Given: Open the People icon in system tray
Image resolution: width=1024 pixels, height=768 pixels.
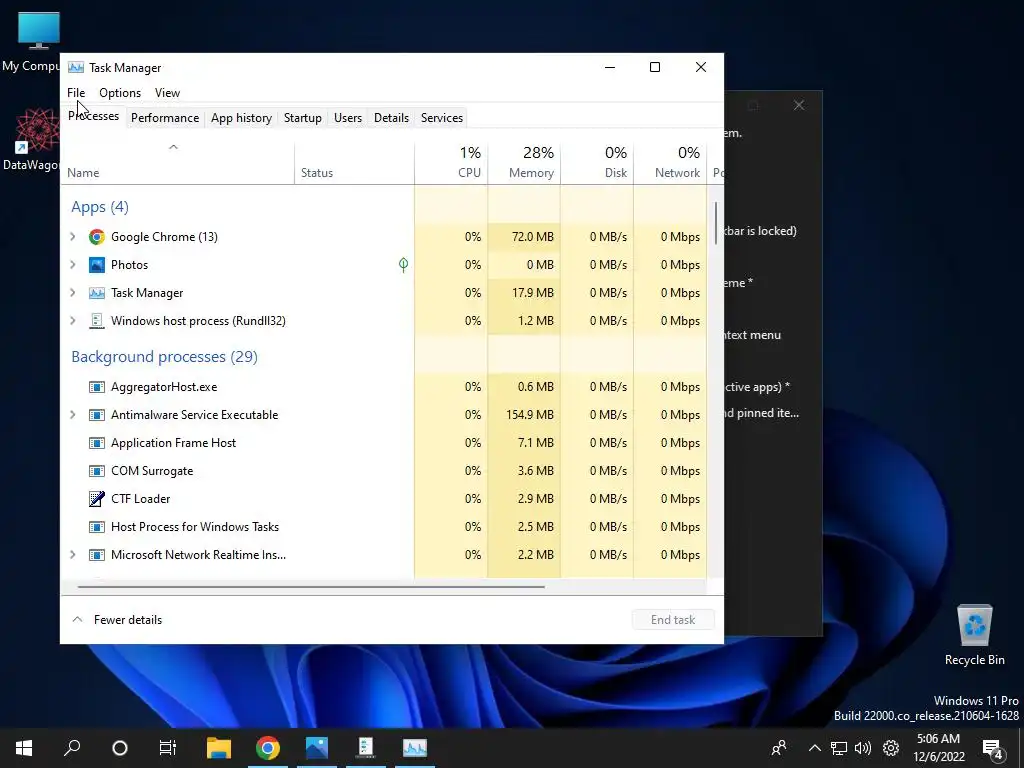Looking at the screenshot, I should pos(779,748).
